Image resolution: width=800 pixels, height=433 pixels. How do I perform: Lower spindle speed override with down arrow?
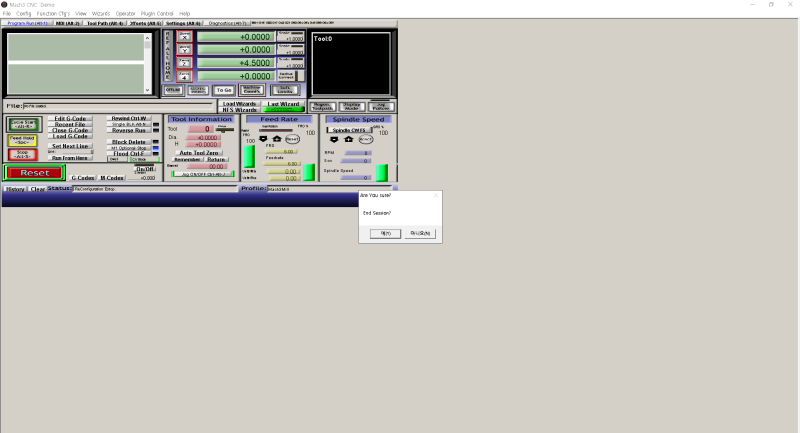(x=334, y=139)
